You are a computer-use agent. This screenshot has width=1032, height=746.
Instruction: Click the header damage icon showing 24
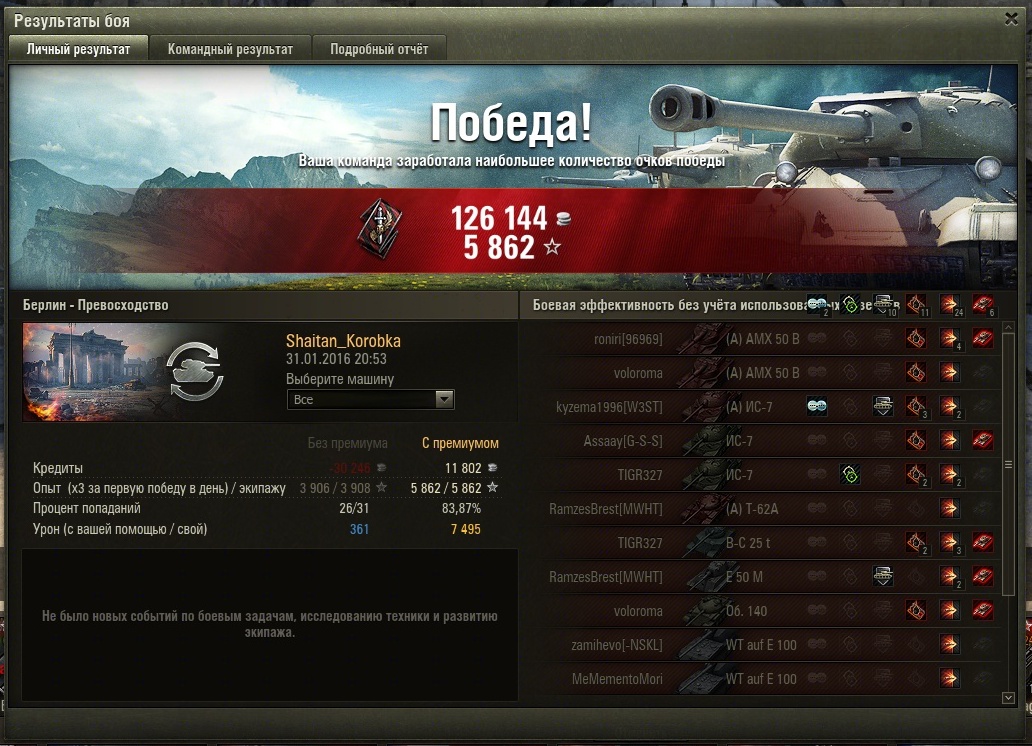[949, 304]
